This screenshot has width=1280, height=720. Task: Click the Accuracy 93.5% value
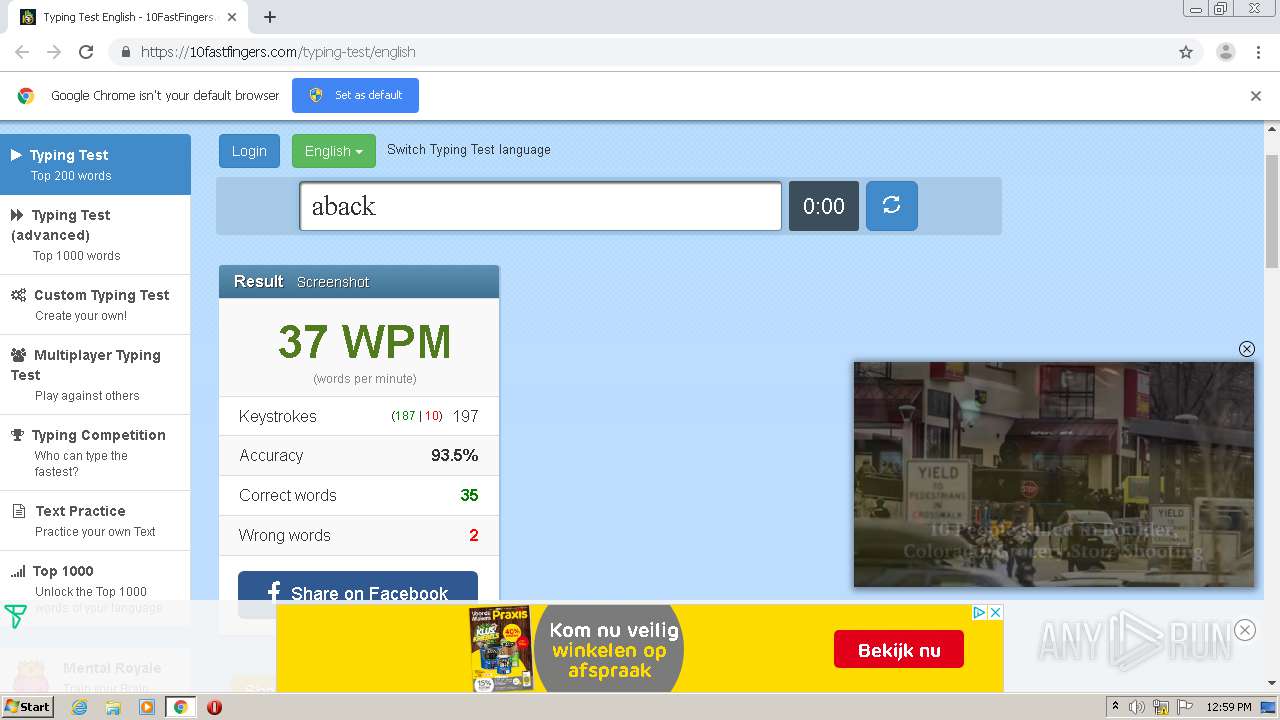point(454,455)
